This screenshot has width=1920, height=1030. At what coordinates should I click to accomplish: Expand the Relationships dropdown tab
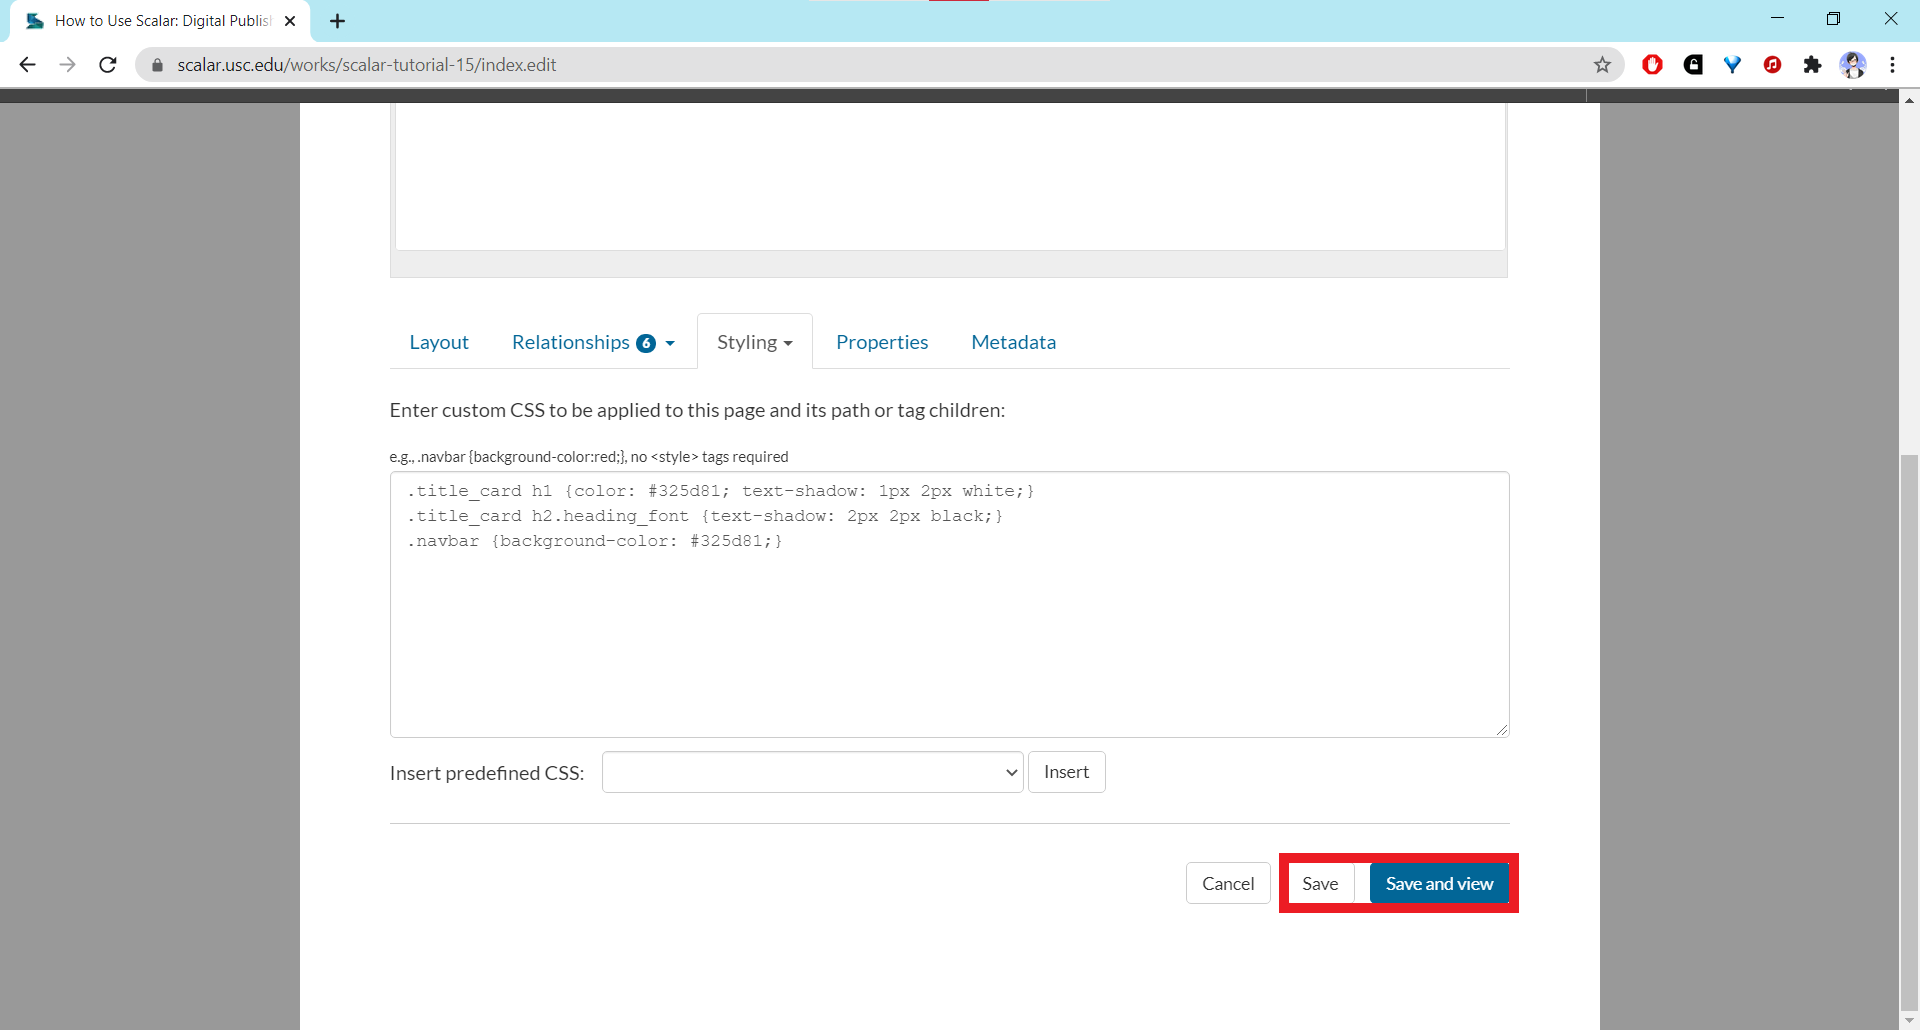pyautogui.click(x=593, y=342)
